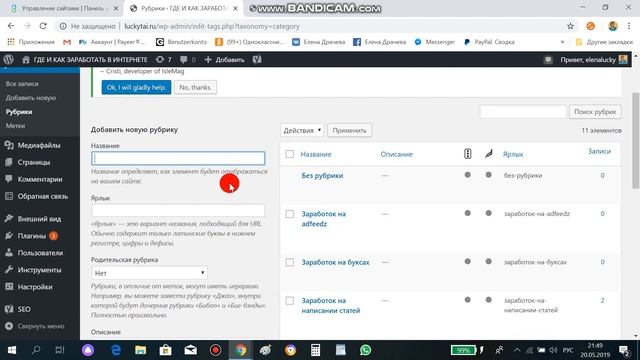Click the Настройки sidebar icon
Viewport: 640px width, 360px height.
[x=9, y=287]
